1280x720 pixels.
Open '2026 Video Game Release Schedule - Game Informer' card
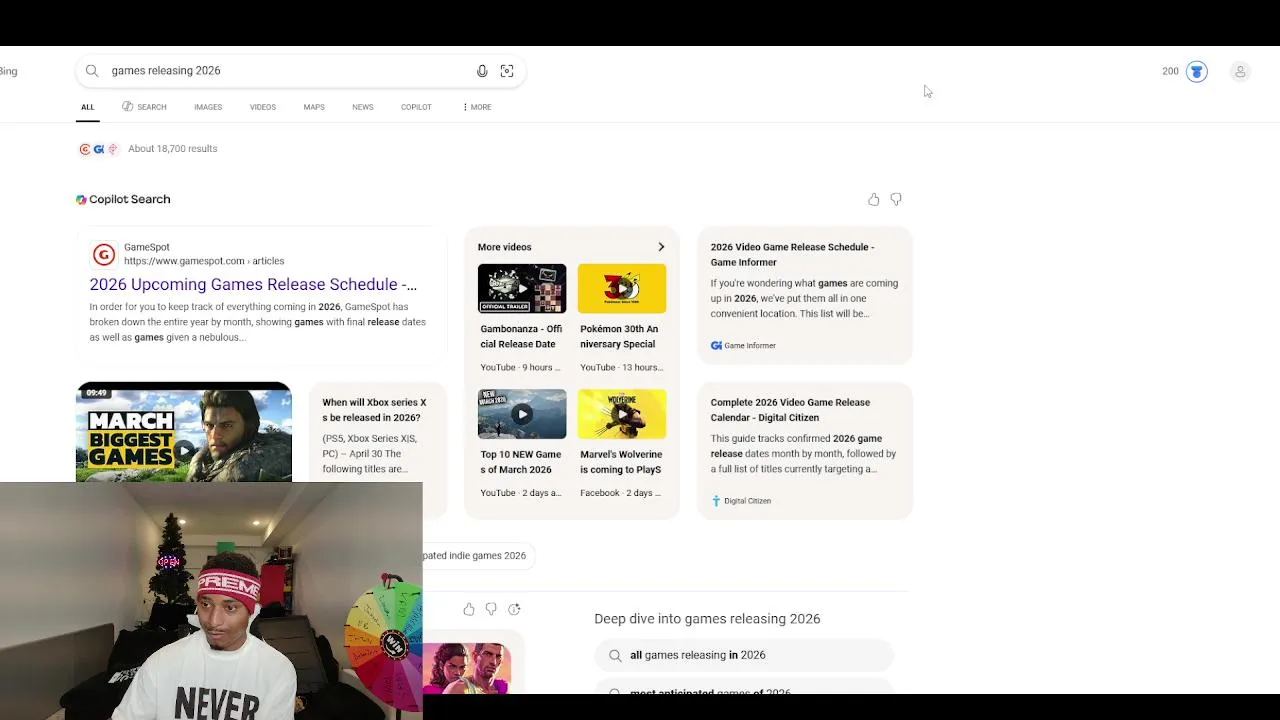805,296
